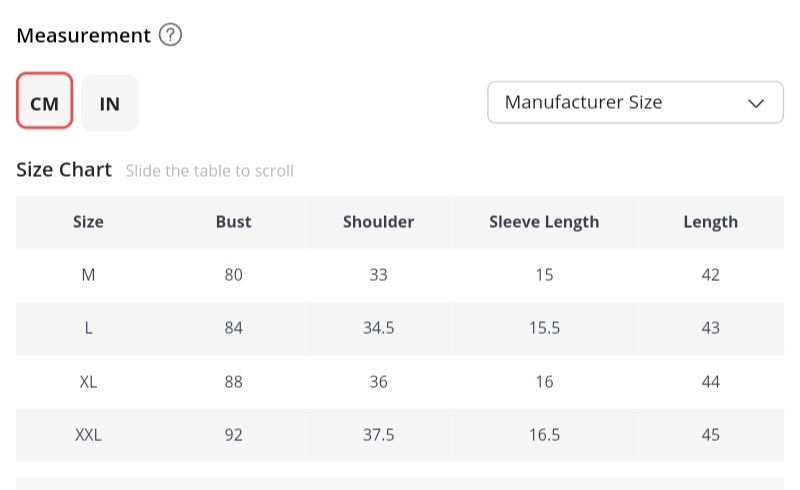Screen dimensions: 800x490
Task: Click the sleeve length value 16
Action: click(x=544, y=382)
